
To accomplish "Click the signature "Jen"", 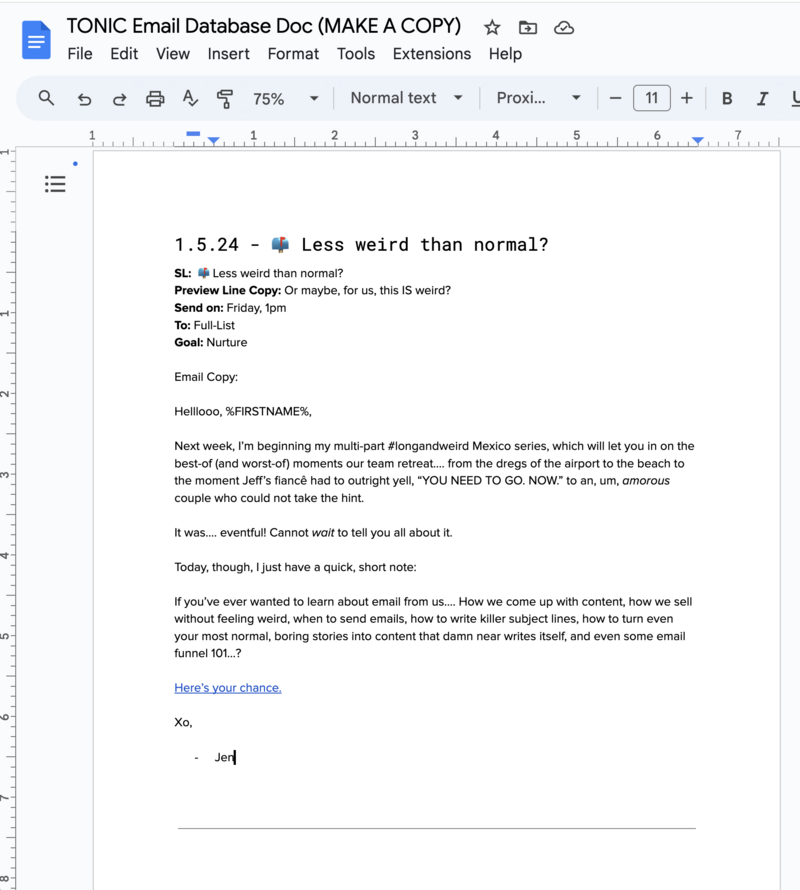I will tap(224, 757).
